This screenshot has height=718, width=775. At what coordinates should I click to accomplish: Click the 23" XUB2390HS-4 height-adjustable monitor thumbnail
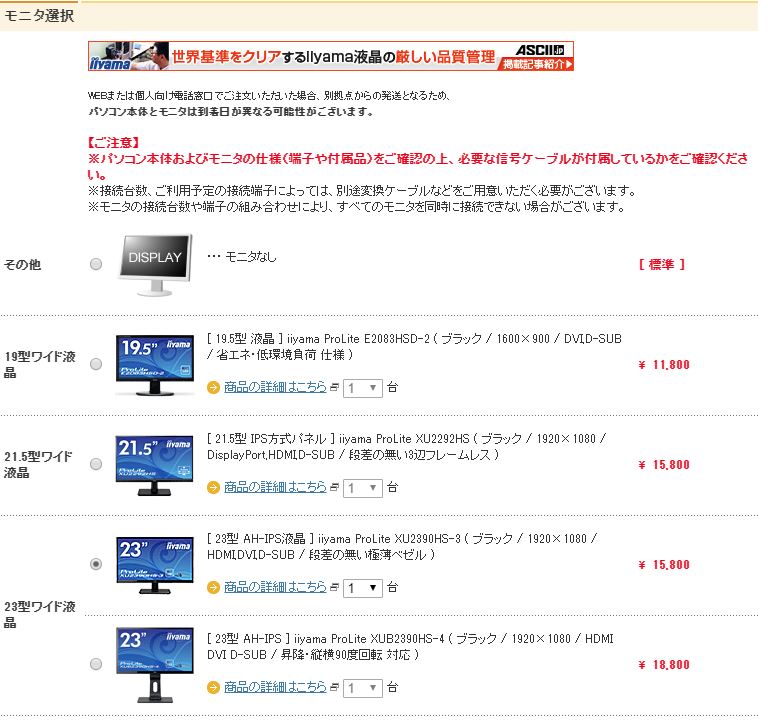point(155,665)
